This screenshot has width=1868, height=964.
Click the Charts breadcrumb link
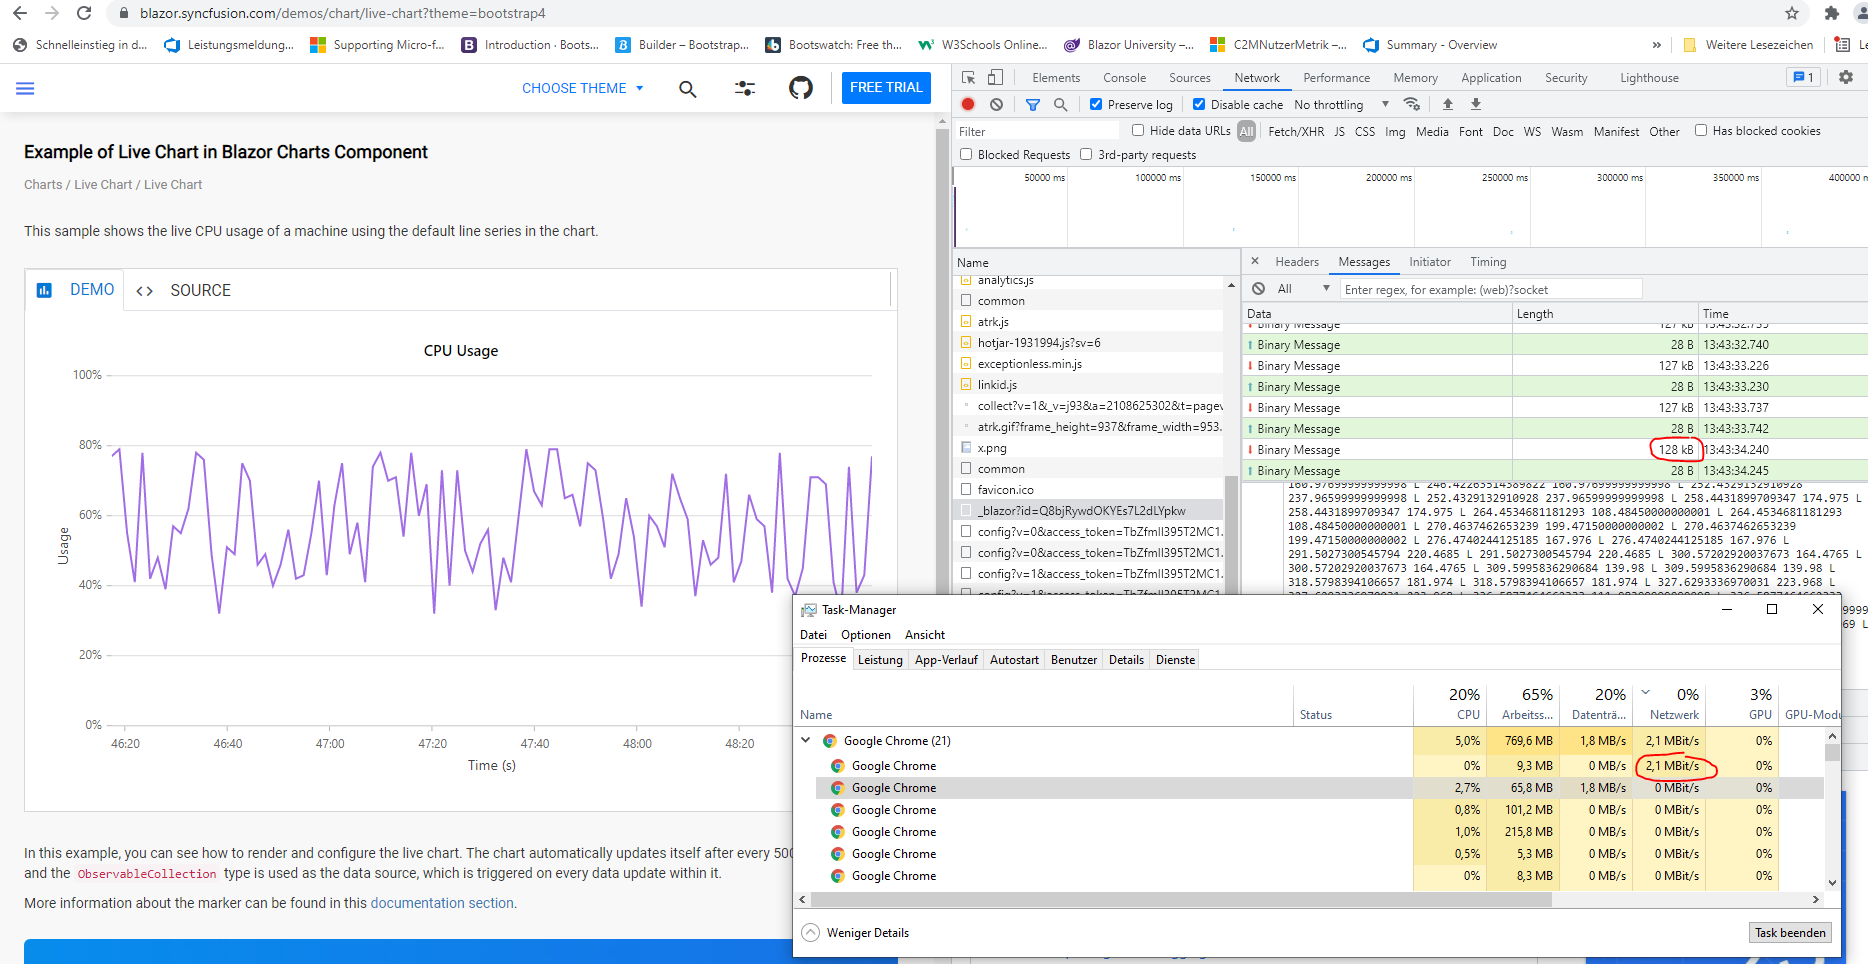(x=43, y=185)
